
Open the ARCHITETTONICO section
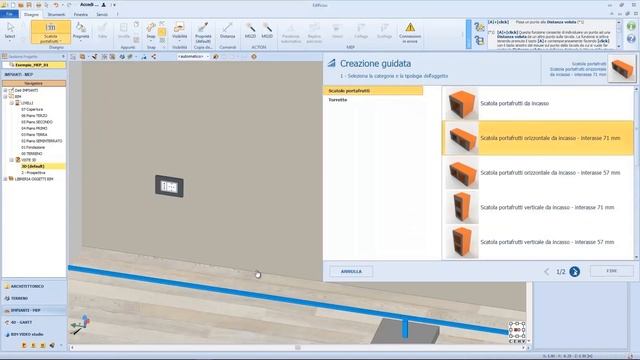coord(34,287)
